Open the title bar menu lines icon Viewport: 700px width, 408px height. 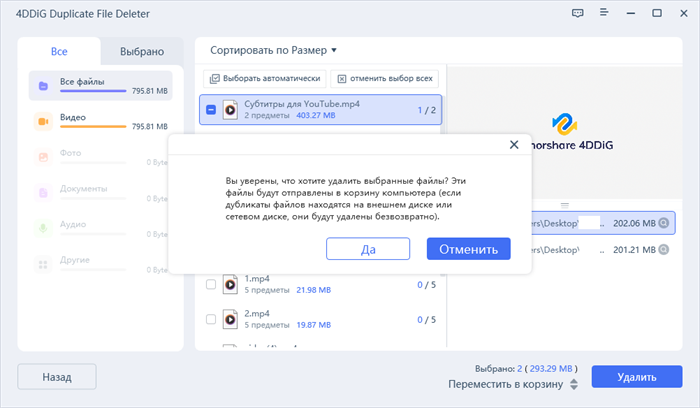point(604,12)
